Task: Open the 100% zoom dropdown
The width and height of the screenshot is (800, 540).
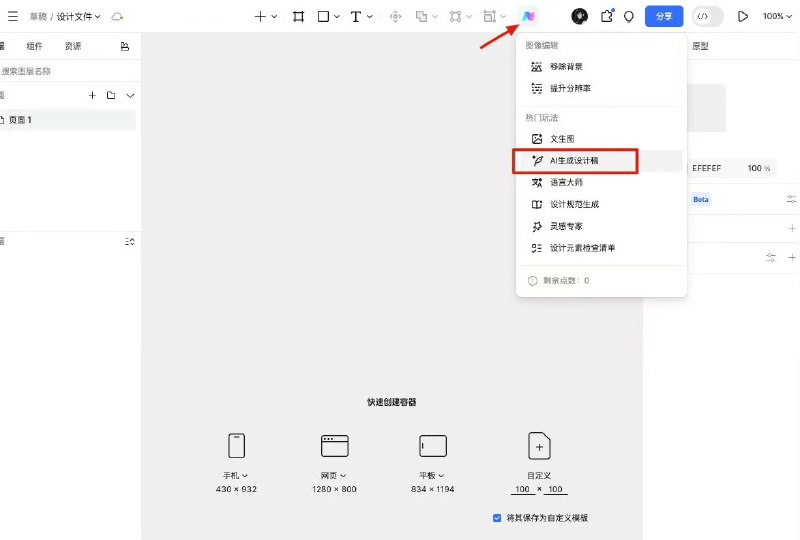Action: pos(777,16)
